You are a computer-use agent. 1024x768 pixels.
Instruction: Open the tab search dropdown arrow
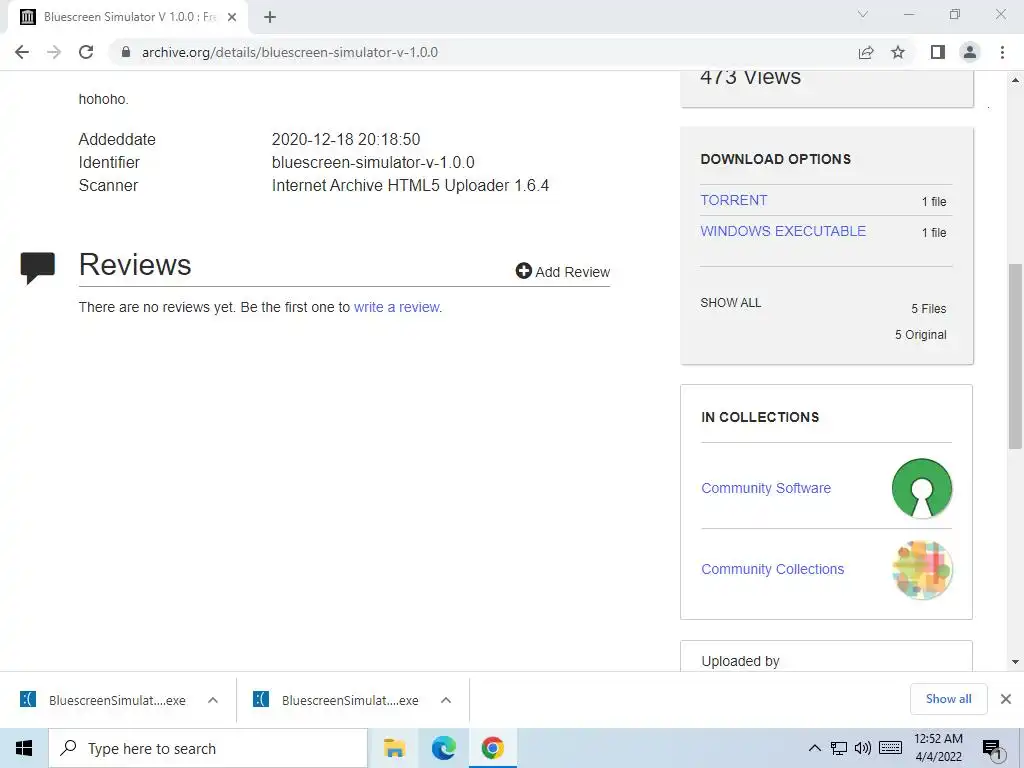pos(863,14)
